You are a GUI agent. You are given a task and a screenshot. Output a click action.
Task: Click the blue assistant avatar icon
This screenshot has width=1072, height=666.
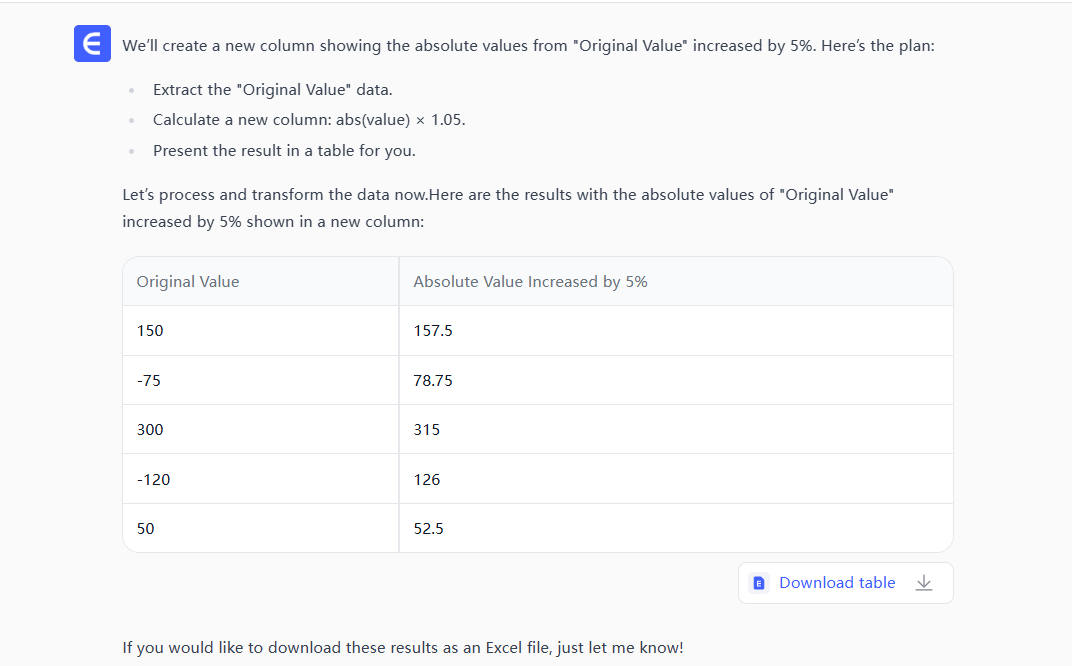click(x=92, y=44)
